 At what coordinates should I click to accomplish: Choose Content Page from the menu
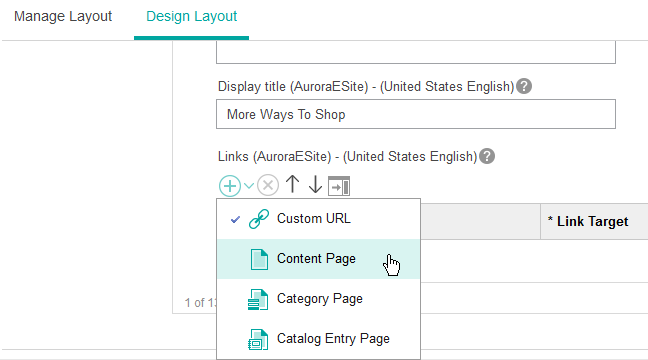318,259
